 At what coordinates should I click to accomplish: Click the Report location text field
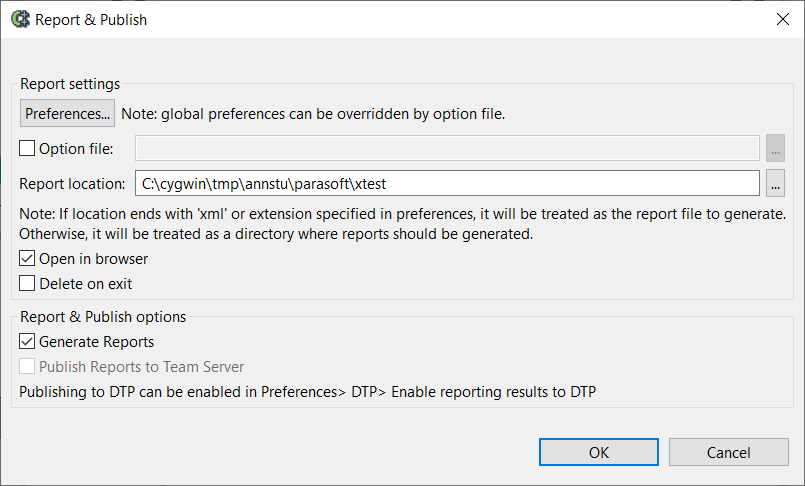pyautogui.click(x=447, y=183)
